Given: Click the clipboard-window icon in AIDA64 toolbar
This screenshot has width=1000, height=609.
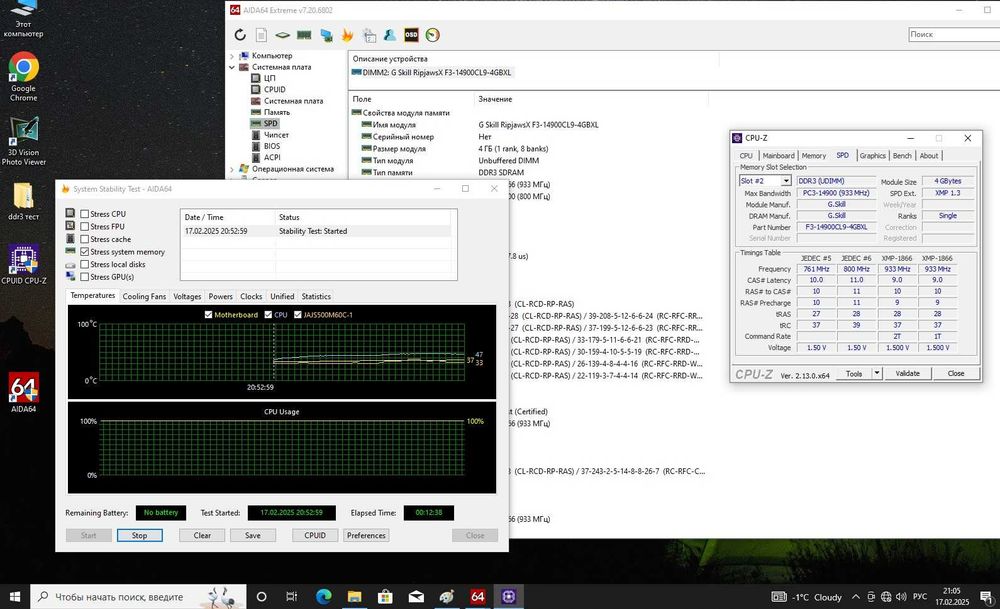Looking at the screenshot, I should click(x=369, y=35).
